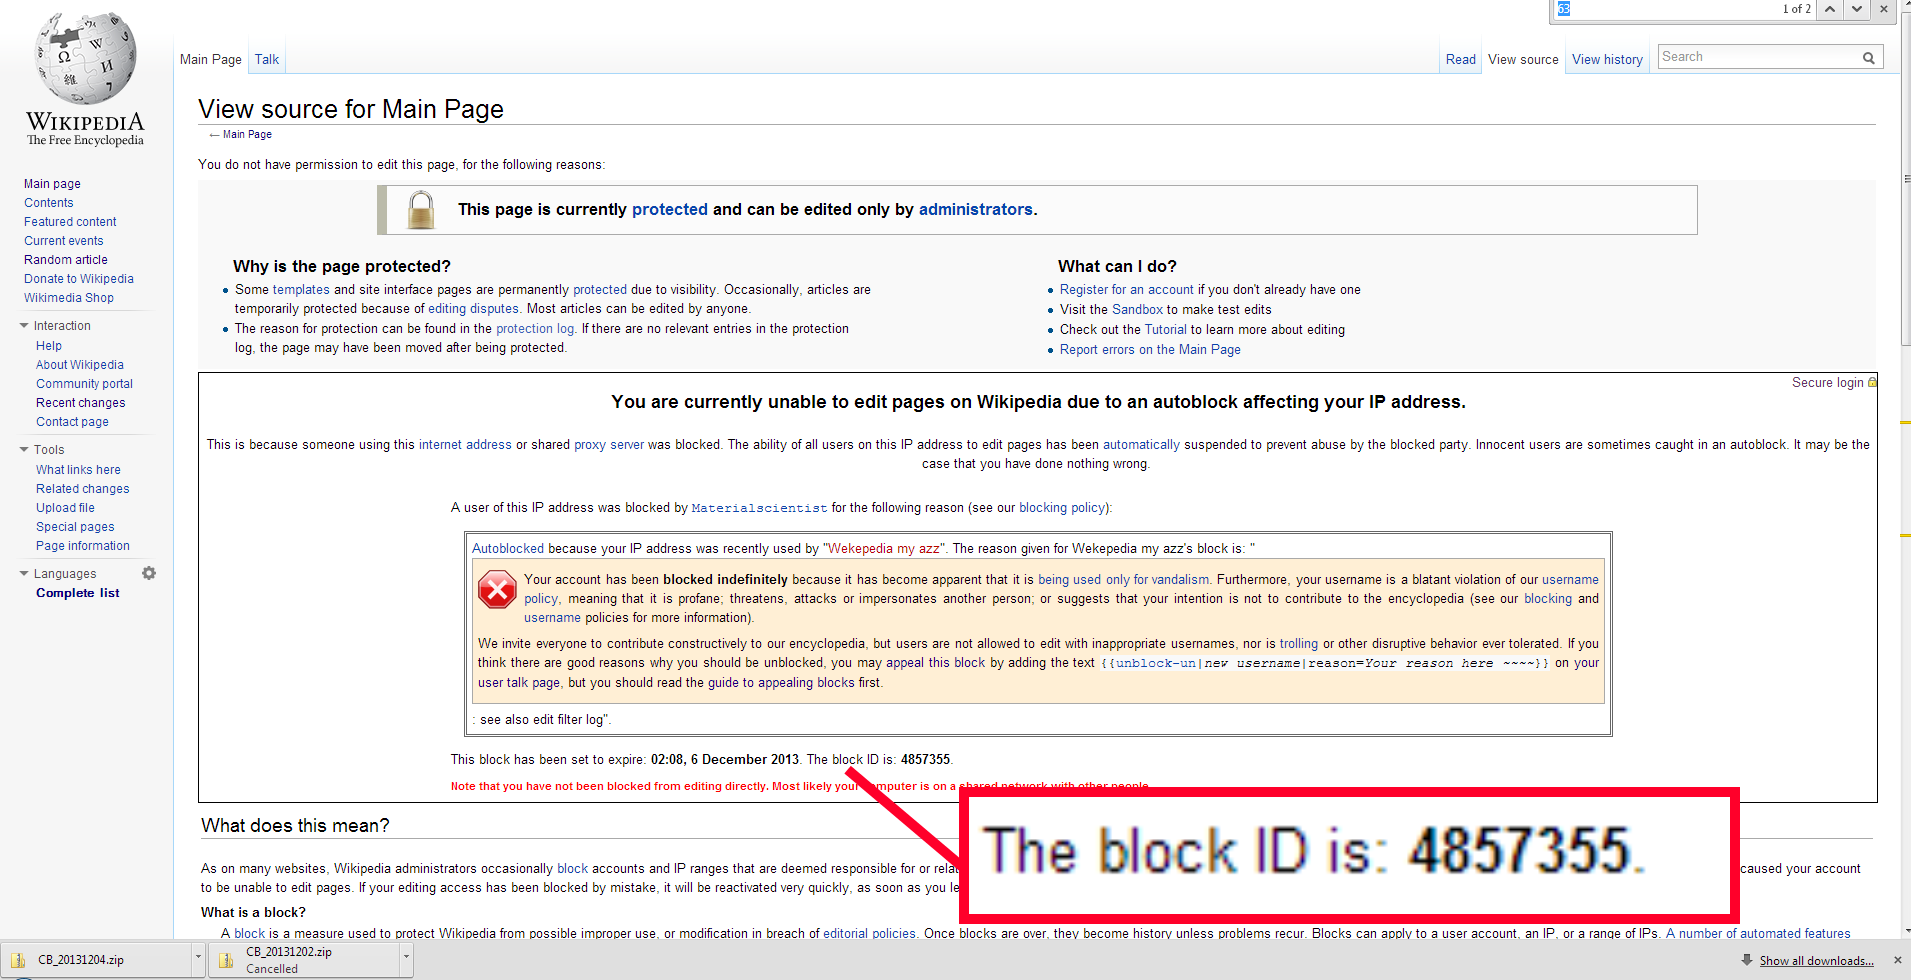The width and height of the screenshot is (1911, 980).
Task: Open Featured content sidebar link
Action: pos(70,222)
